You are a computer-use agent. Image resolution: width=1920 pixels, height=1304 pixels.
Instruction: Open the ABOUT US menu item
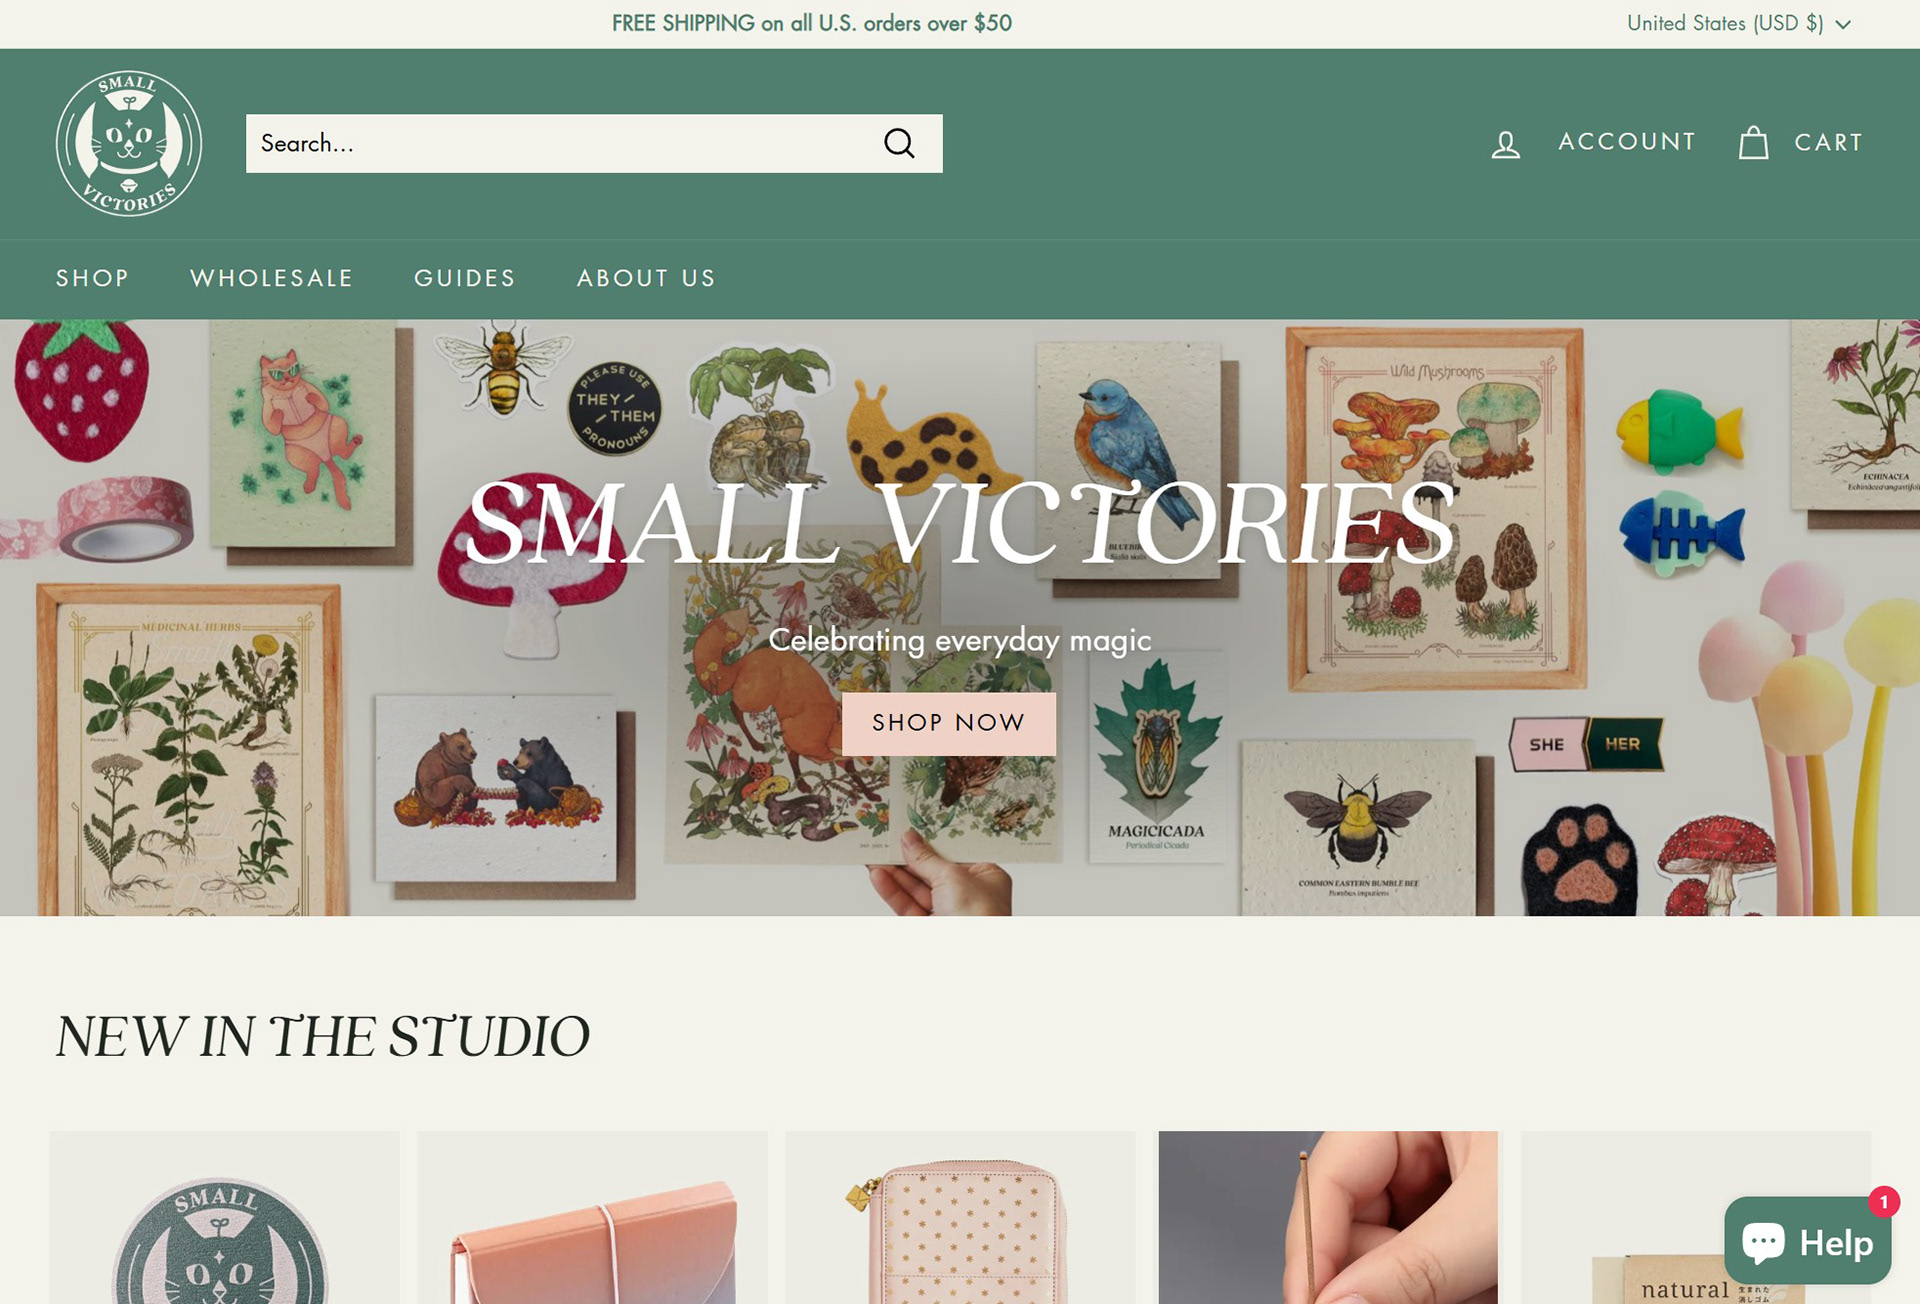pyautogui.click(x=646, y=278)
